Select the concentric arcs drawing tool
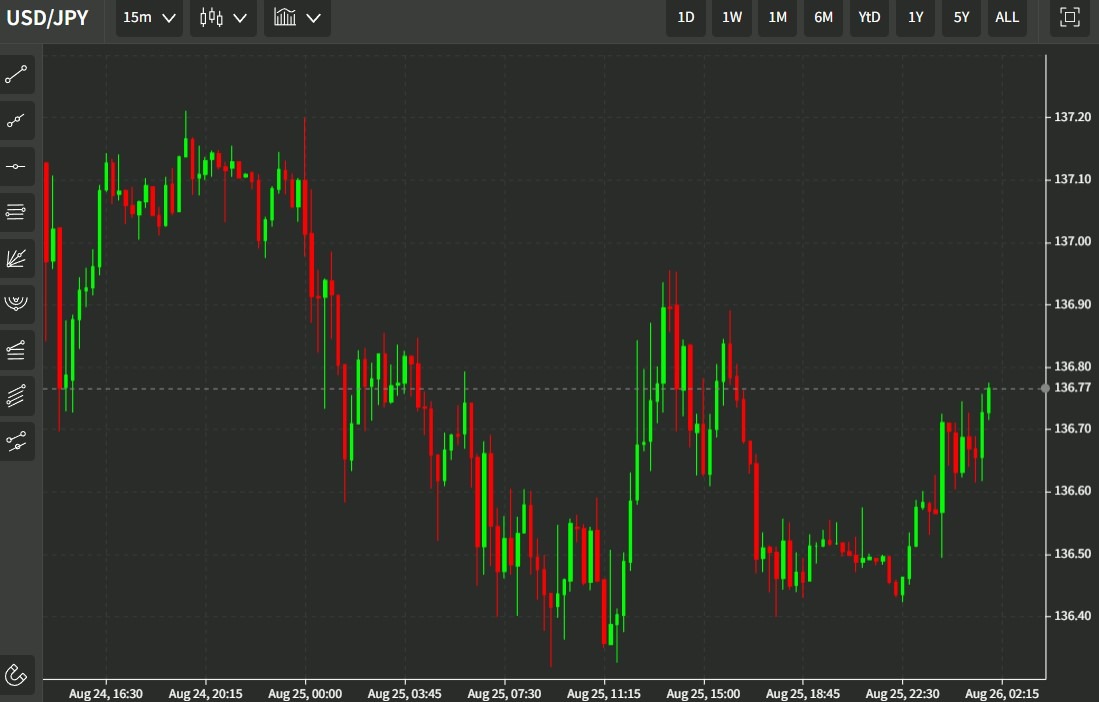 [x=16, y=304]
